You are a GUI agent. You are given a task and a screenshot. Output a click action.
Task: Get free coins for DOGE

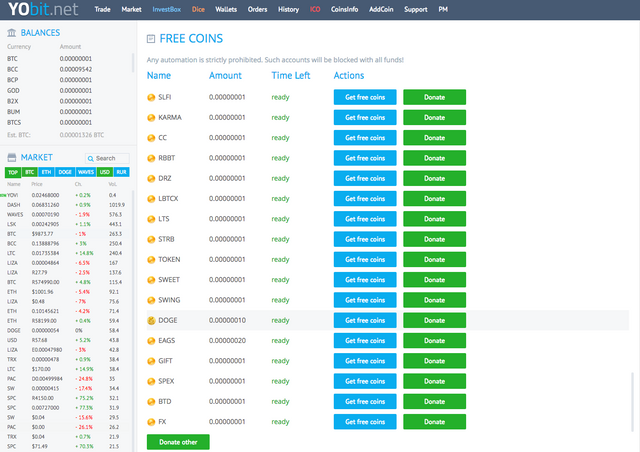click(x=365, y=321)
